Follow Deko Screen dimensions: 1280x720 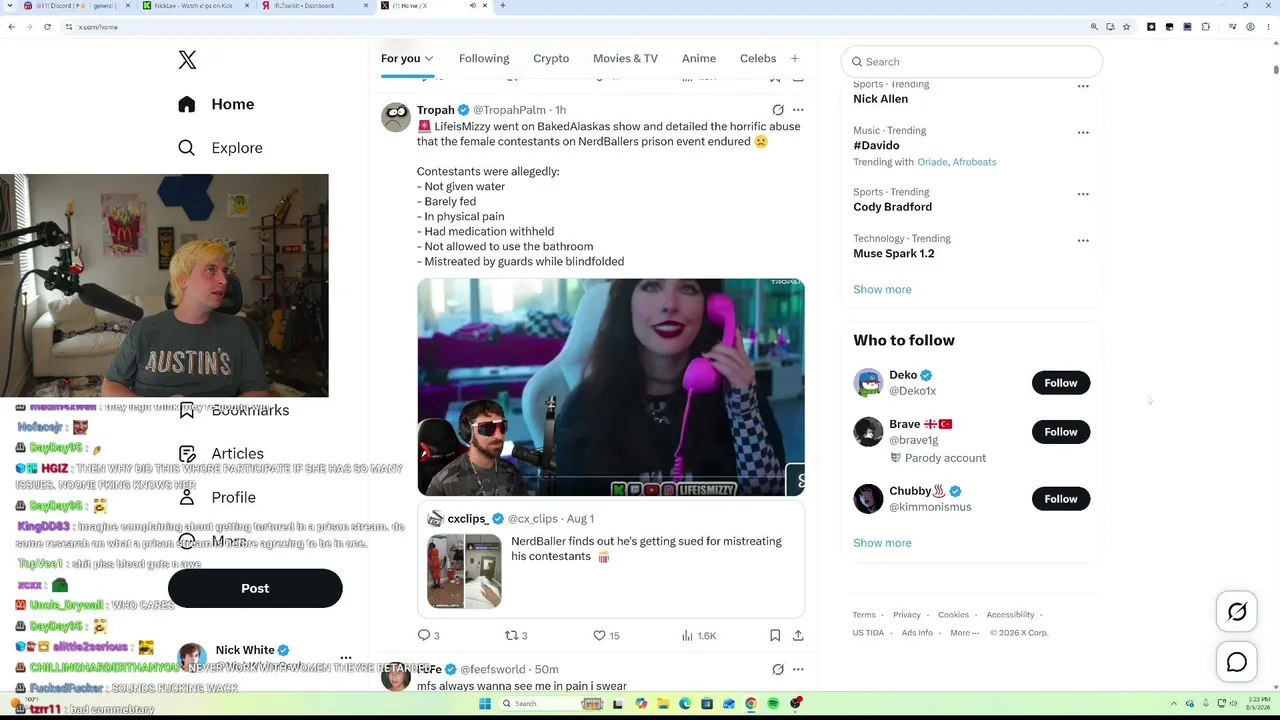[x=1061, y=383]
